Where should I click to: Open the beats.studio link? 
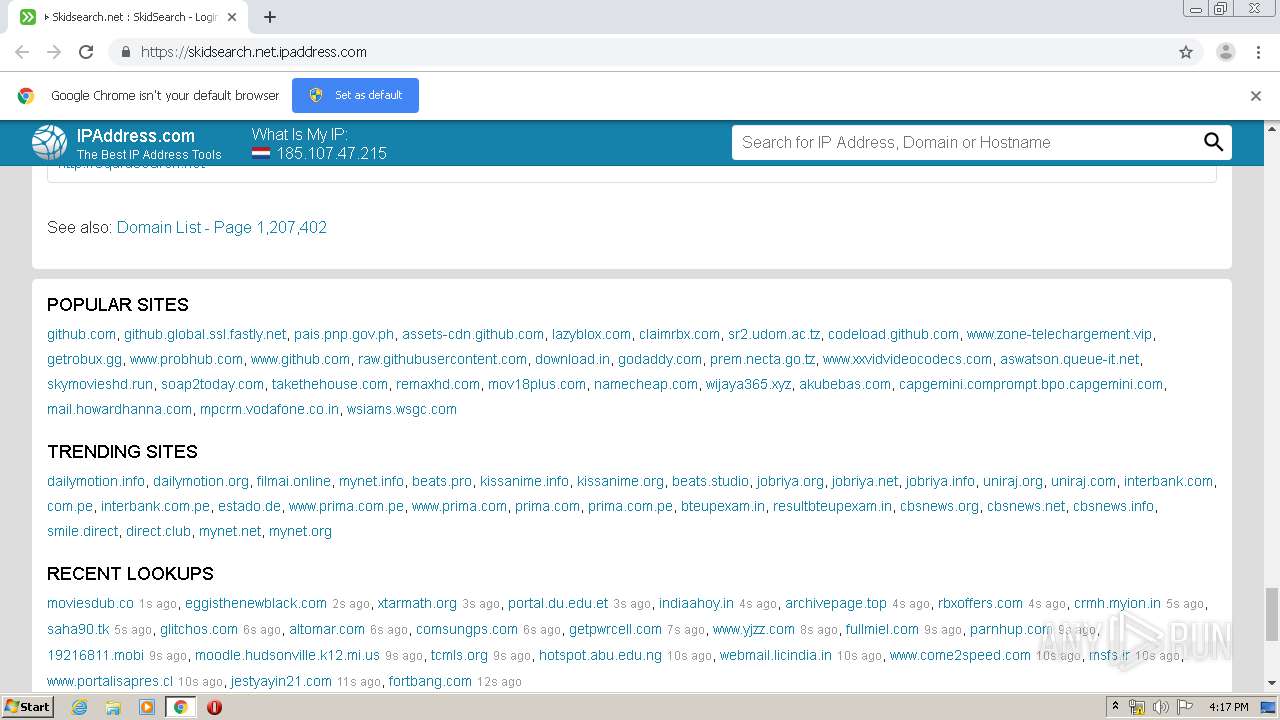[x=710, y=481]
